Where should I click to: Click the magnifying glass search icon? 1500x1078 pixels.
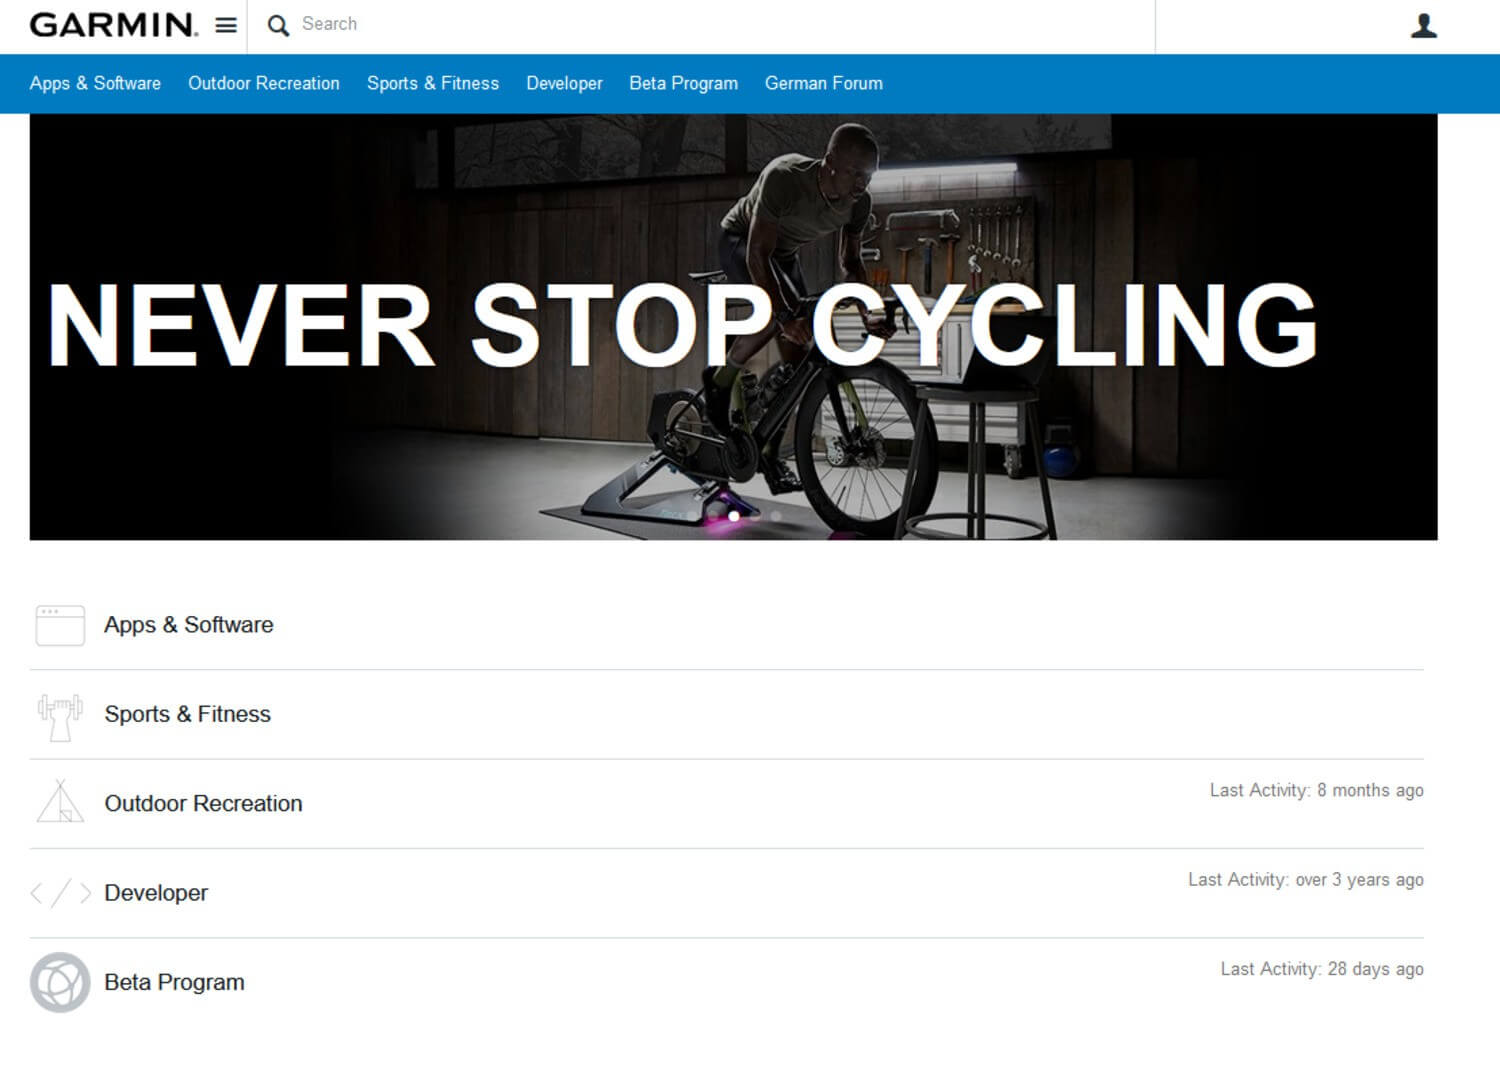tap(278, 25)
